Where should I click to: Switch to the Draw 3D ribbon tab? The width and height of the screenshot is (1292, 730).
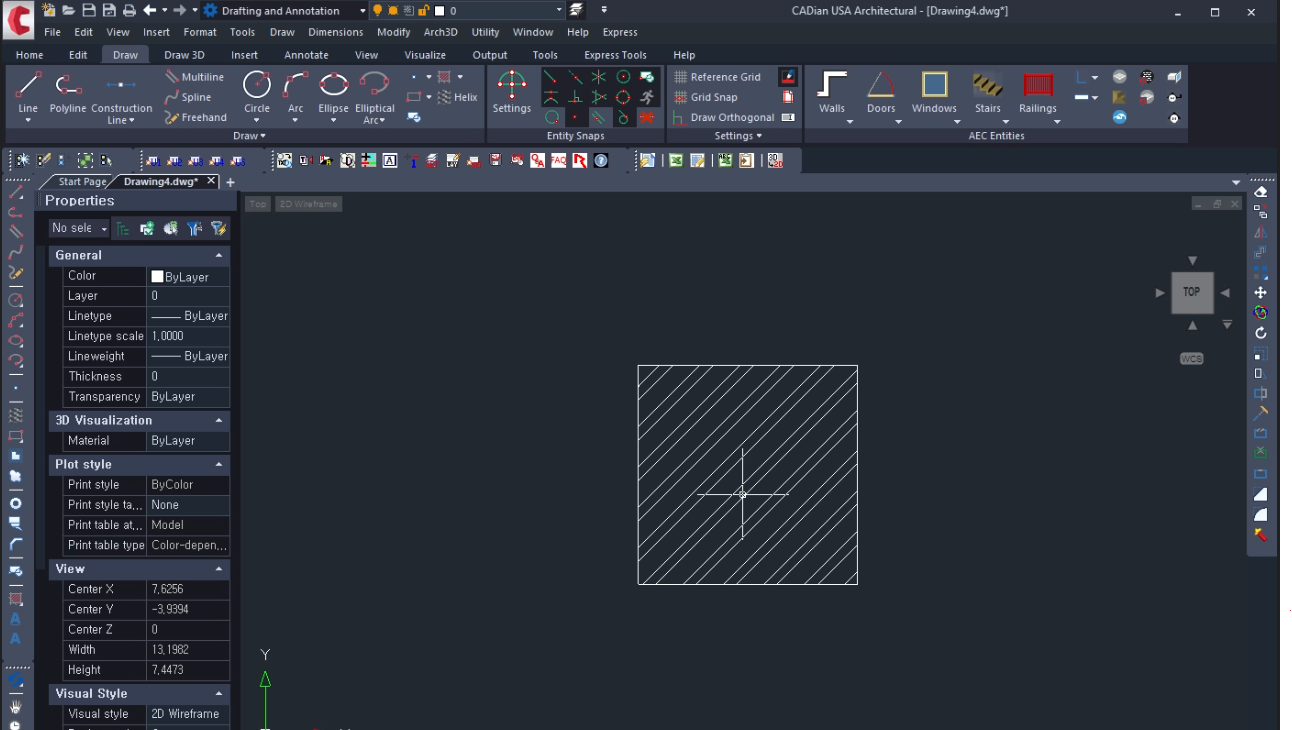point(184,55)
